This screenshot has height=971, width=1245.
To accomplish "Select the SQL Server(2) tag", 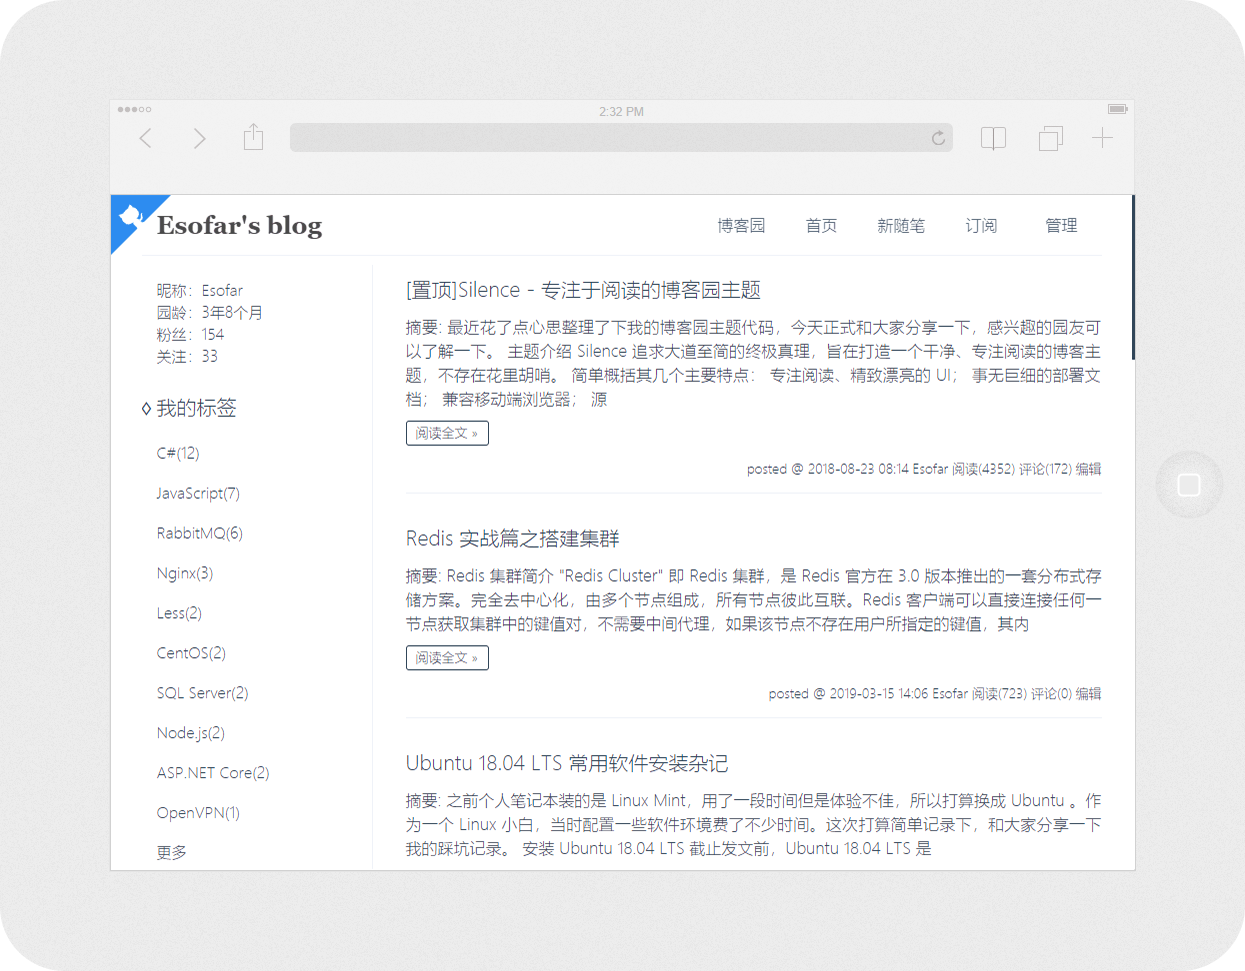I will [x=202, y=693].
